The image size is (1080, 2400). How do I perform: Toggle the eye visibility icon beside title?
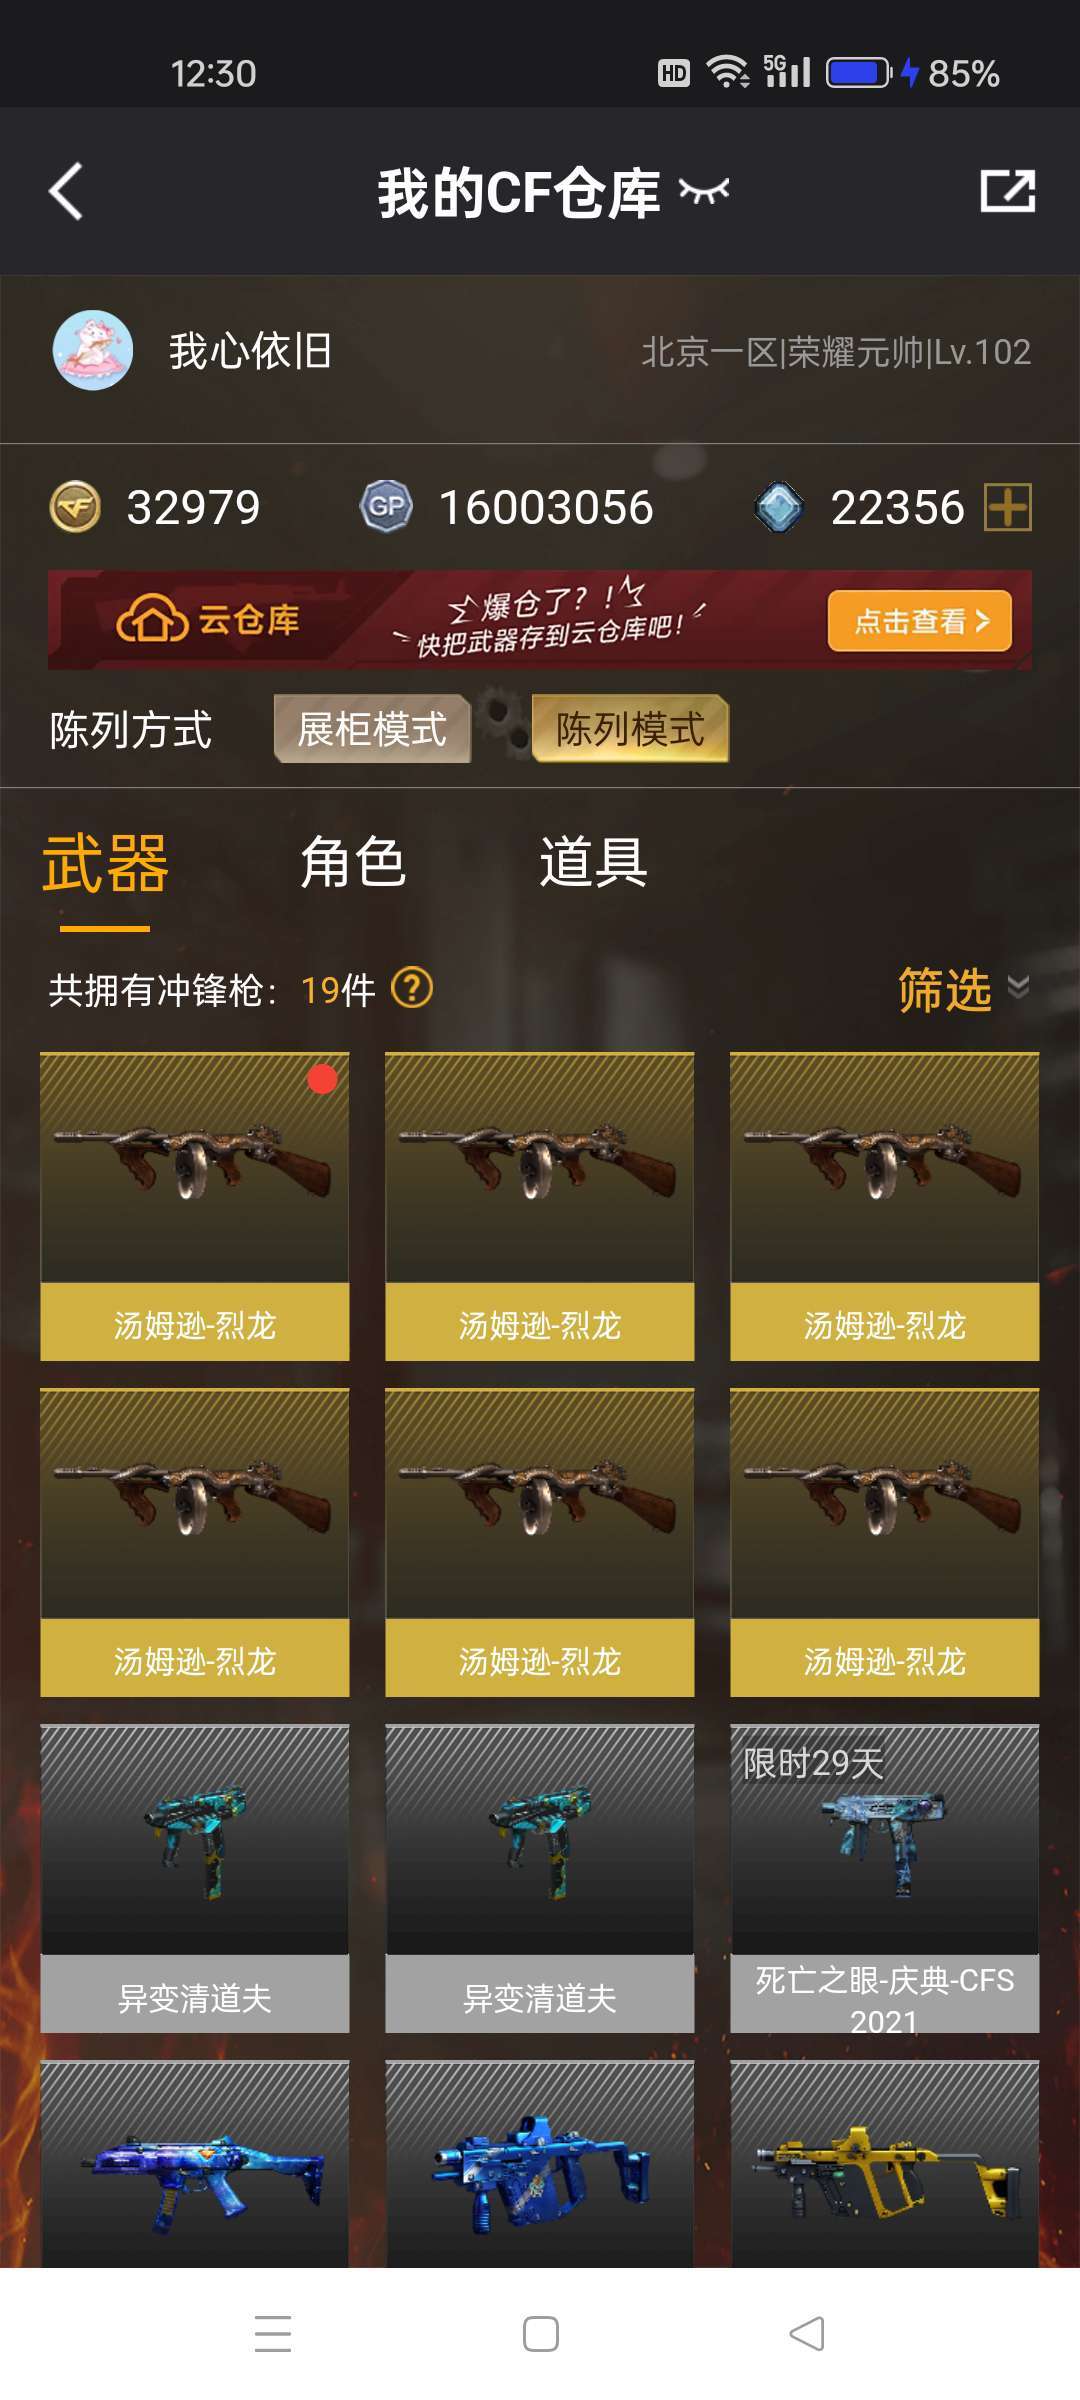click(x=704, y=190)
